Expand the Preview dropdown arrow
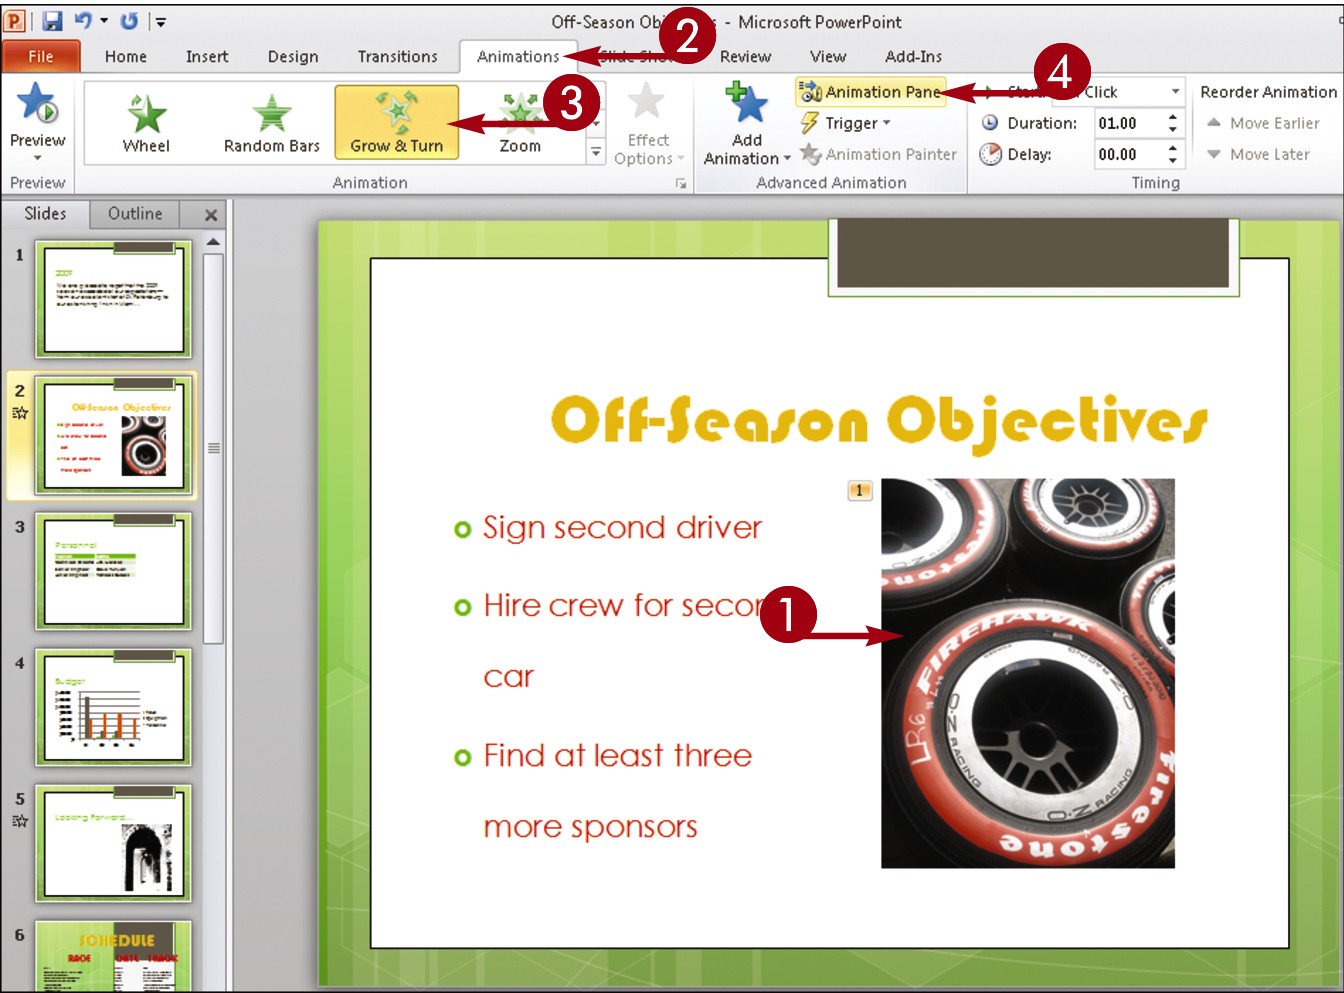Screen dimensions: 1344x993 point(38,158)
